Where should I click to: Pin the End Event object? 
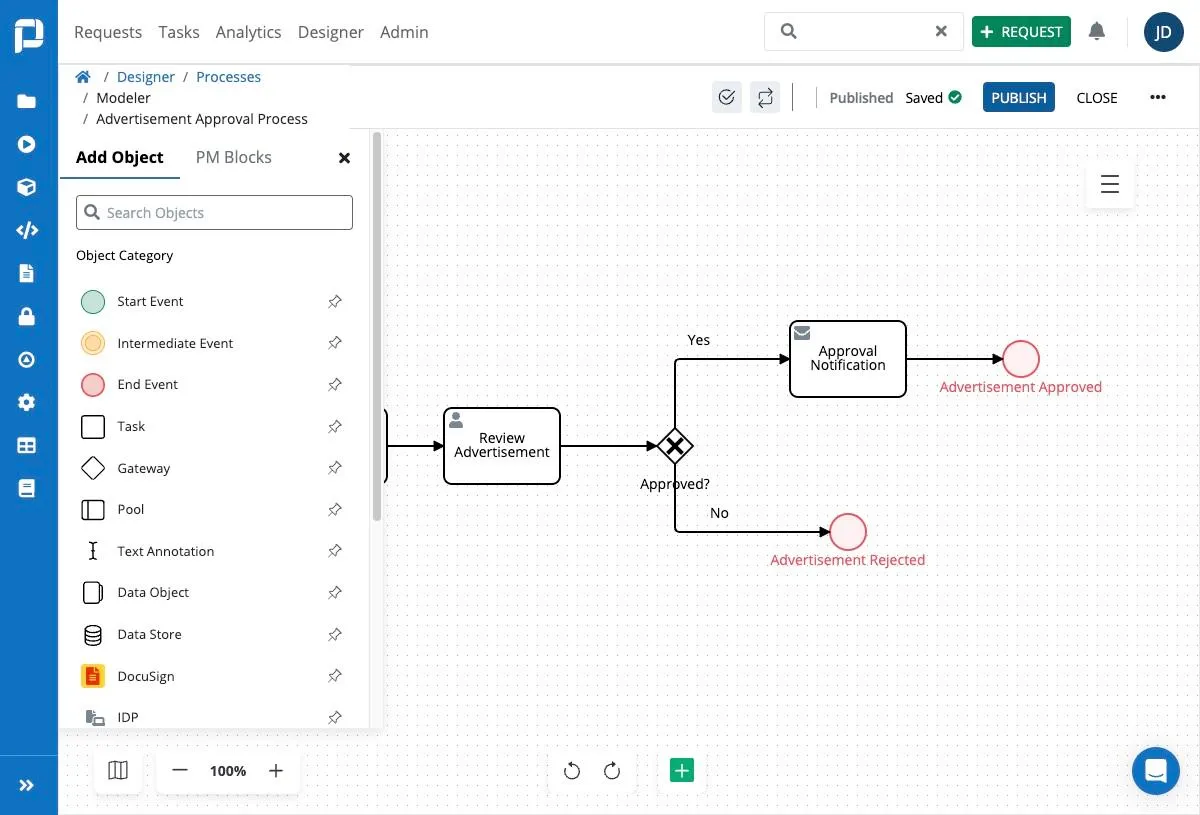tap(335, 384)
